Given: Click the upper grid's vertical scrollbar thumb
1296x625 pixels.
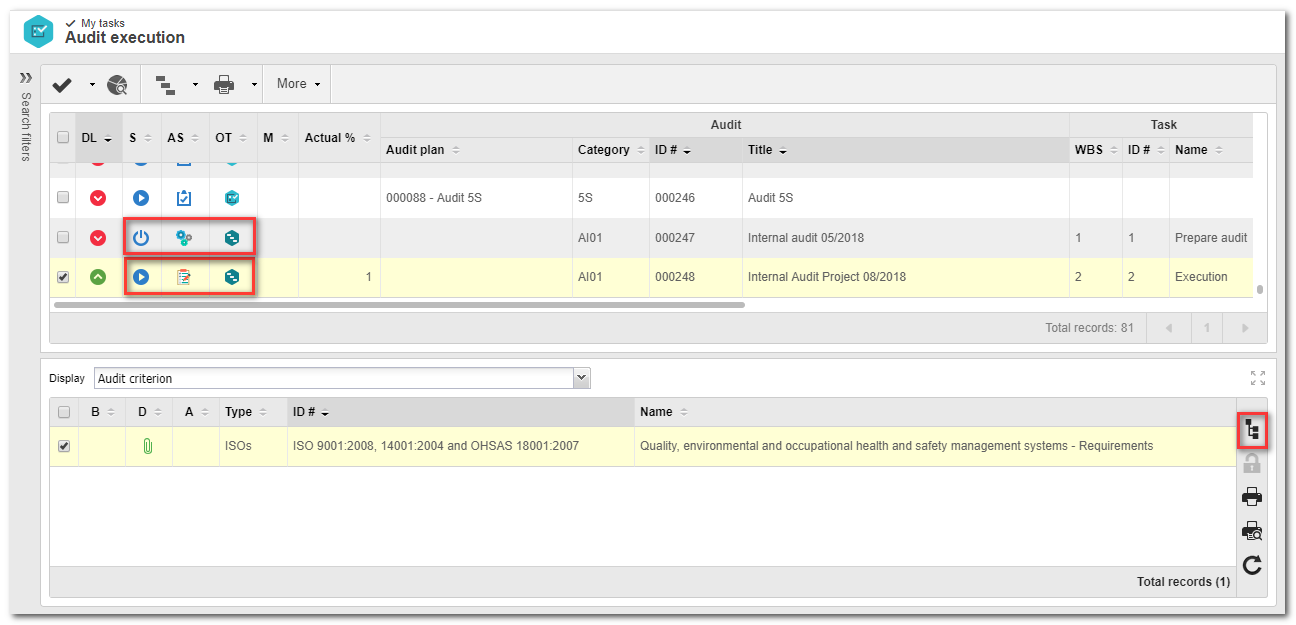Looking at the screenshot, I should pyautogui.click(x=1260, y=290).
